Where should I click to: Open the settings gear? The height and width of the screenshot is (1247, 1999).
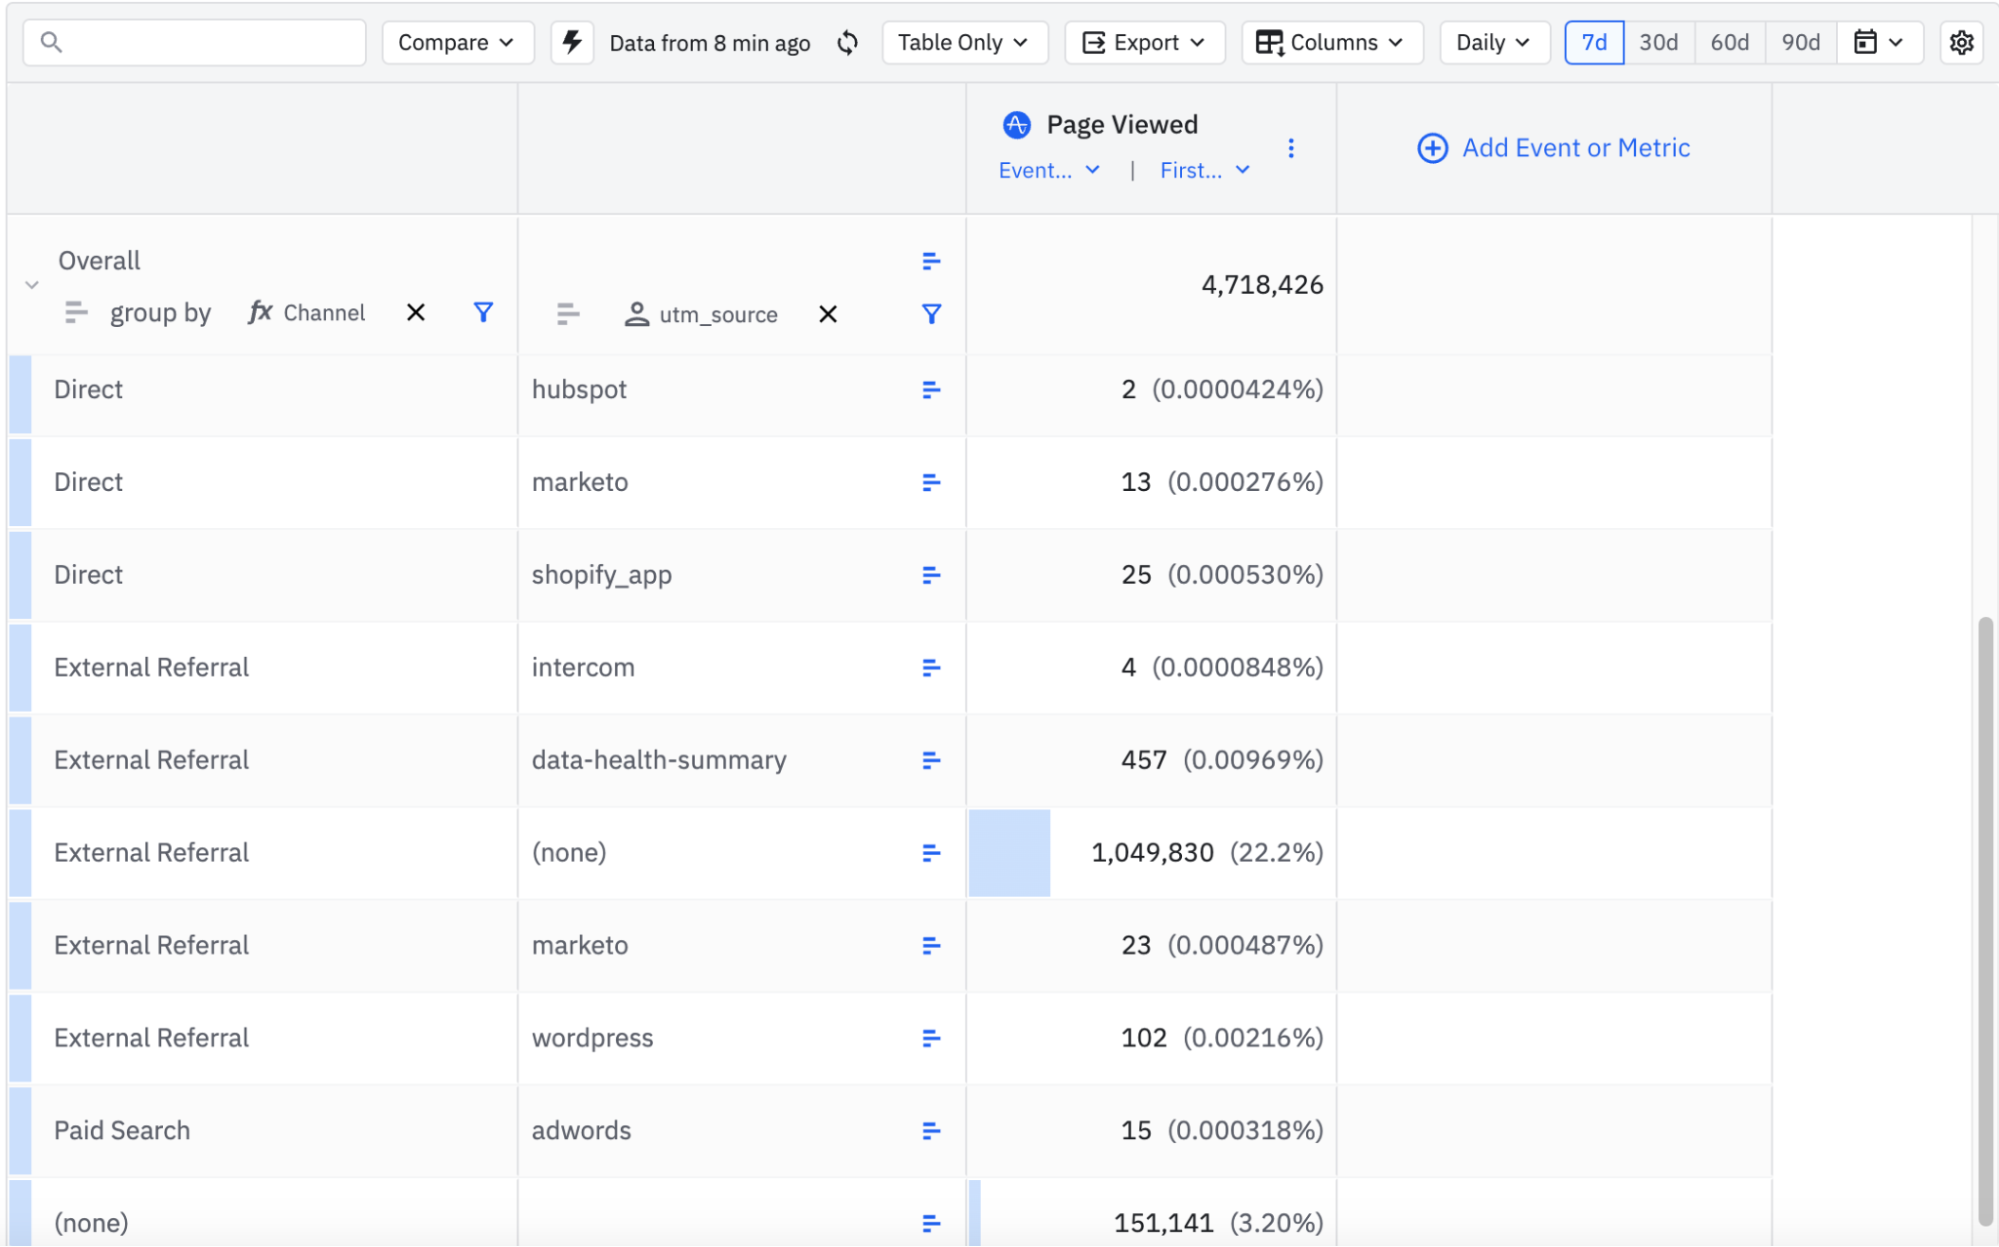tap(1961, 42)
